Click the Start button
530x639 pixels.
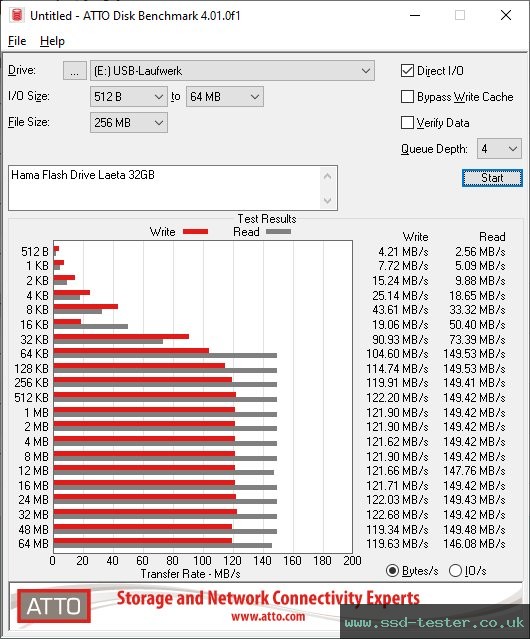492,178
